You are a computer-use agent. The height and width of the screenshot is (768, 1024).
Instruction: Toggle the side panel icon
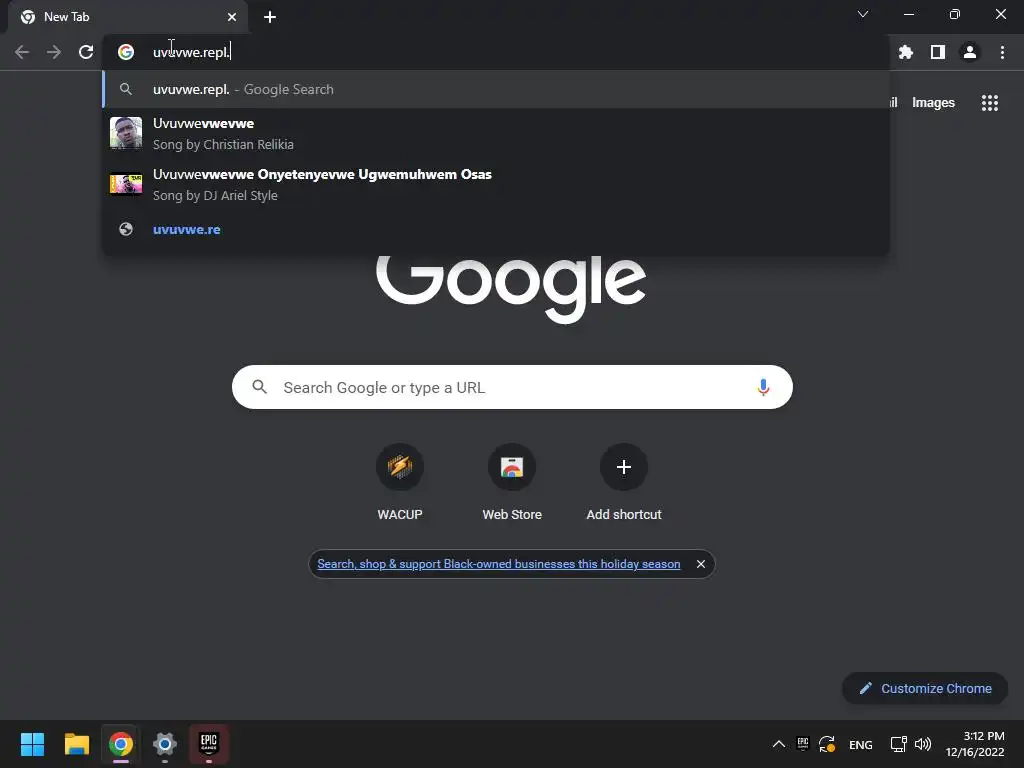(x=938, y=52)
